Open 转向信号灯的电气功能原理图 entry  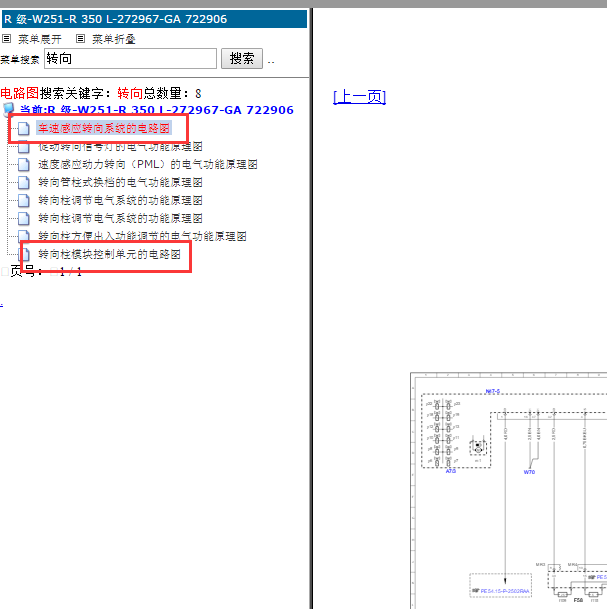point(120,147)
